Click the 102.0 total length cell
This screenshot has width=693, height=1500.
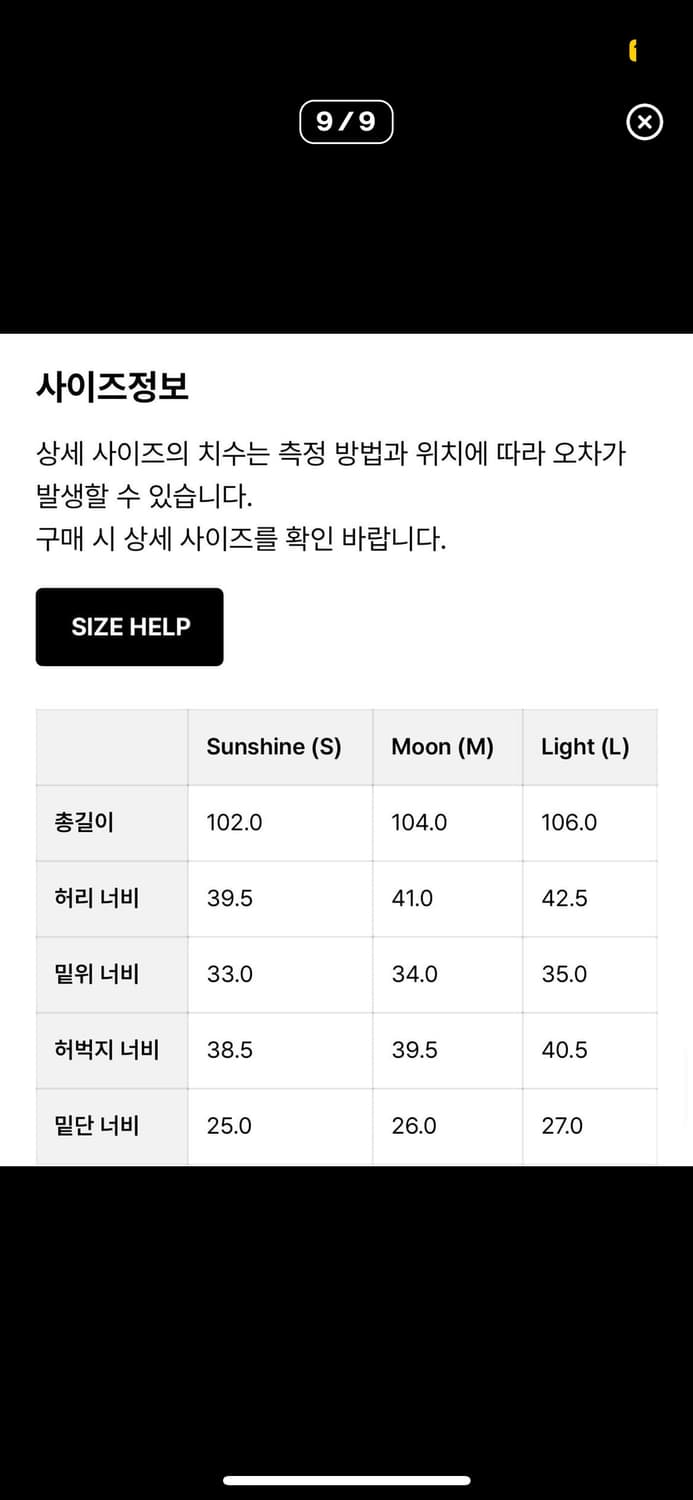coord(235,822)
